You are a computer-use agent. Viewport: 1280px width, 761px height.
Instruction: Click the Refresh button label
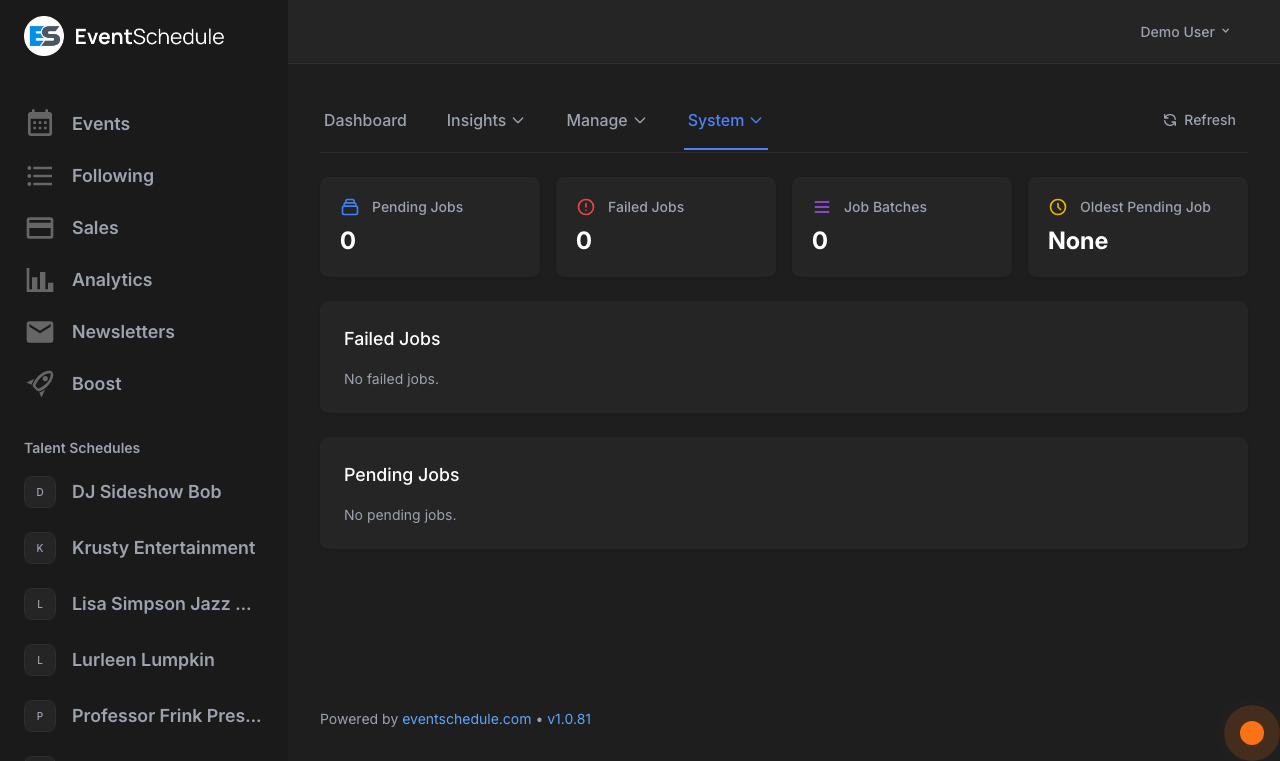pyautogui.click(x=1210, y=120)
